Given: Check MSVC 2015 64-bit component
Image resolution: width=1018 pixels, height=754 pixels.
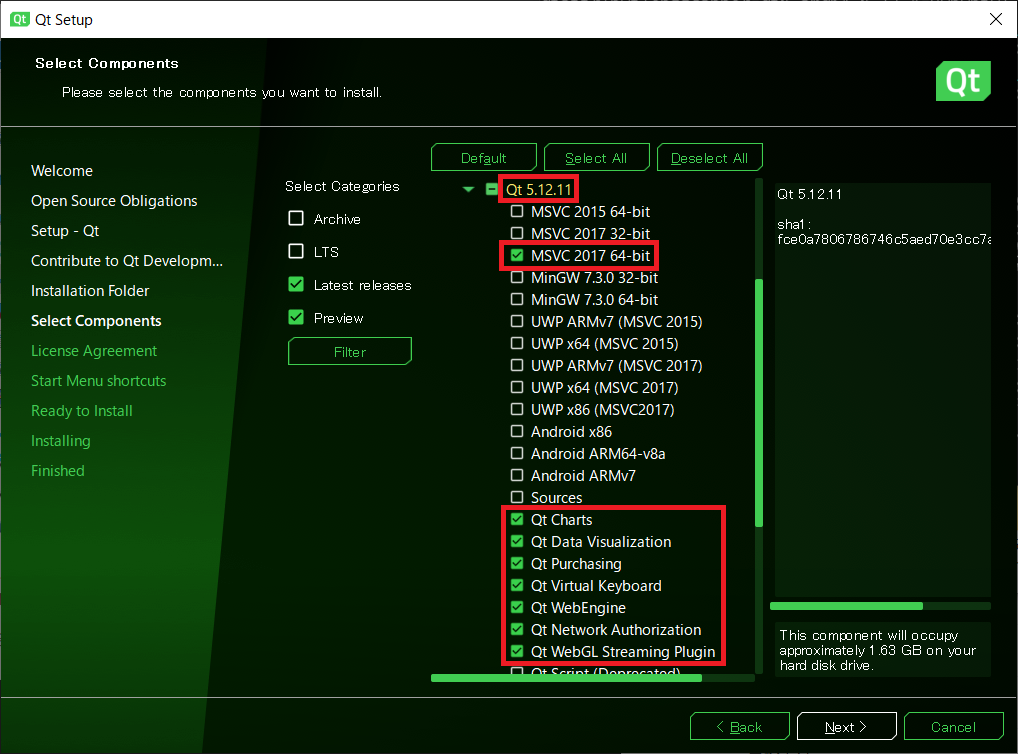Looking at the screenshot, I should 517,211.
